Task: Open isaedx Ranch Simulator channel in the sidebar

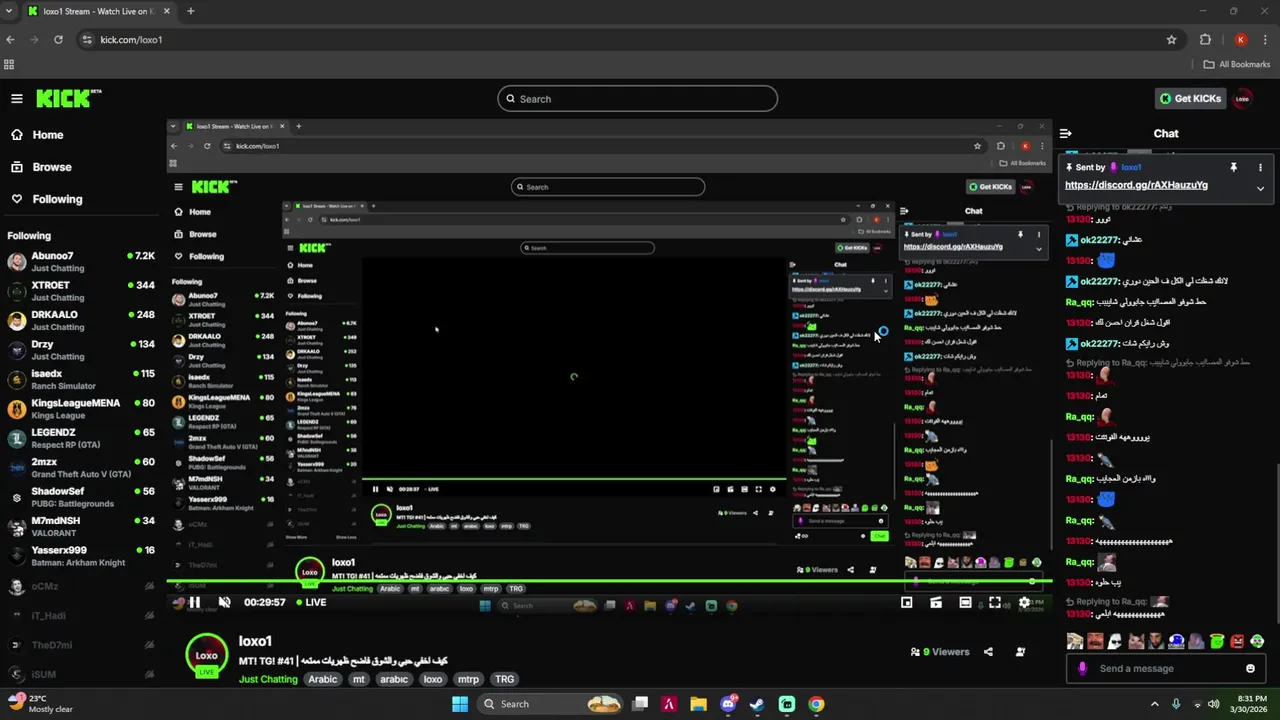Action: pyautogui.click(x=80, y=379)
